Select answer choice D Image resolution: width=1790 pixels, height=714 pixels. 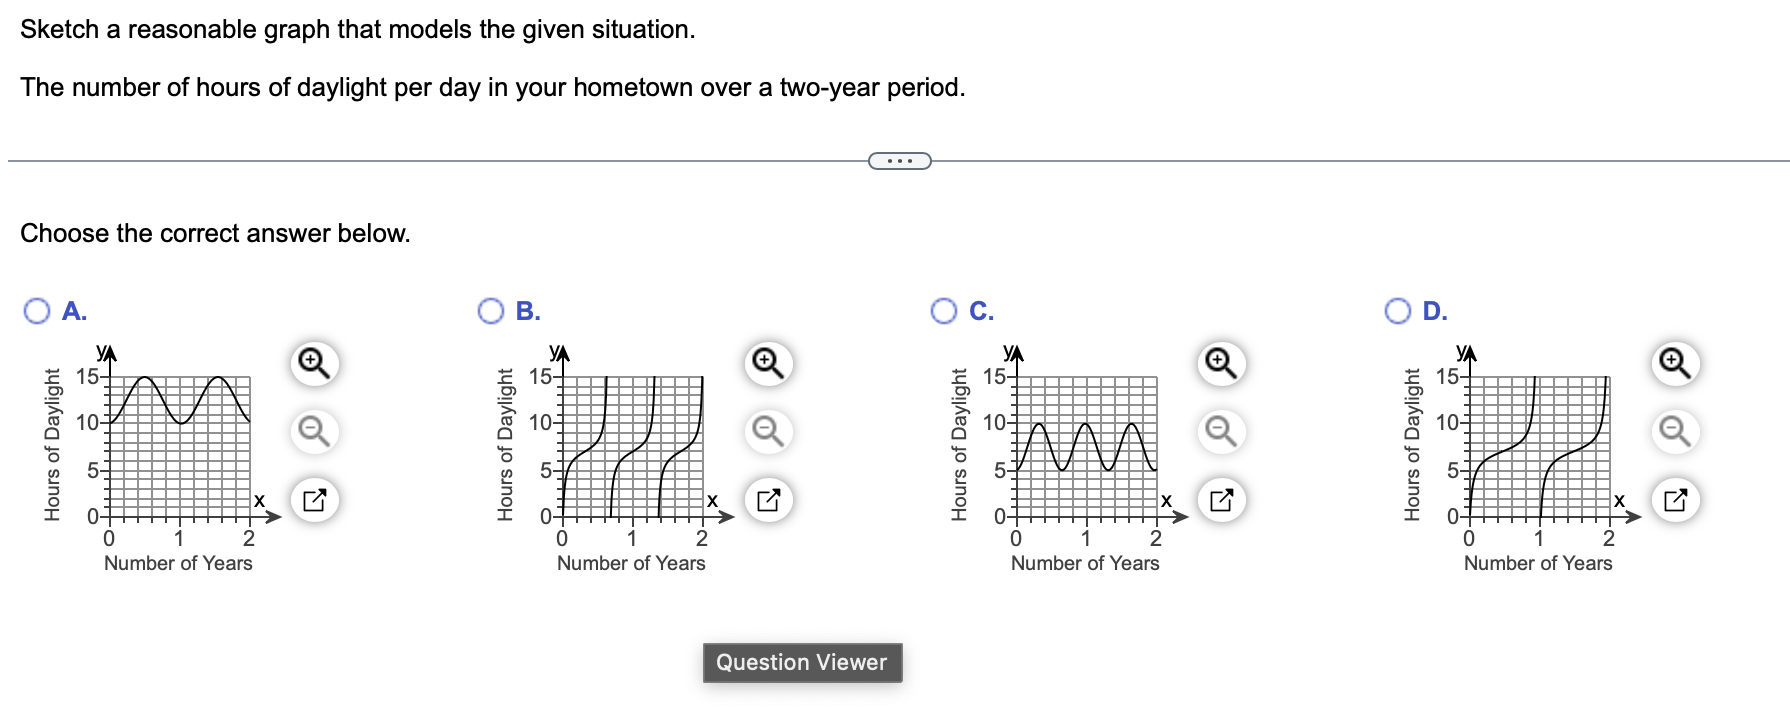tap(1396, 310)
